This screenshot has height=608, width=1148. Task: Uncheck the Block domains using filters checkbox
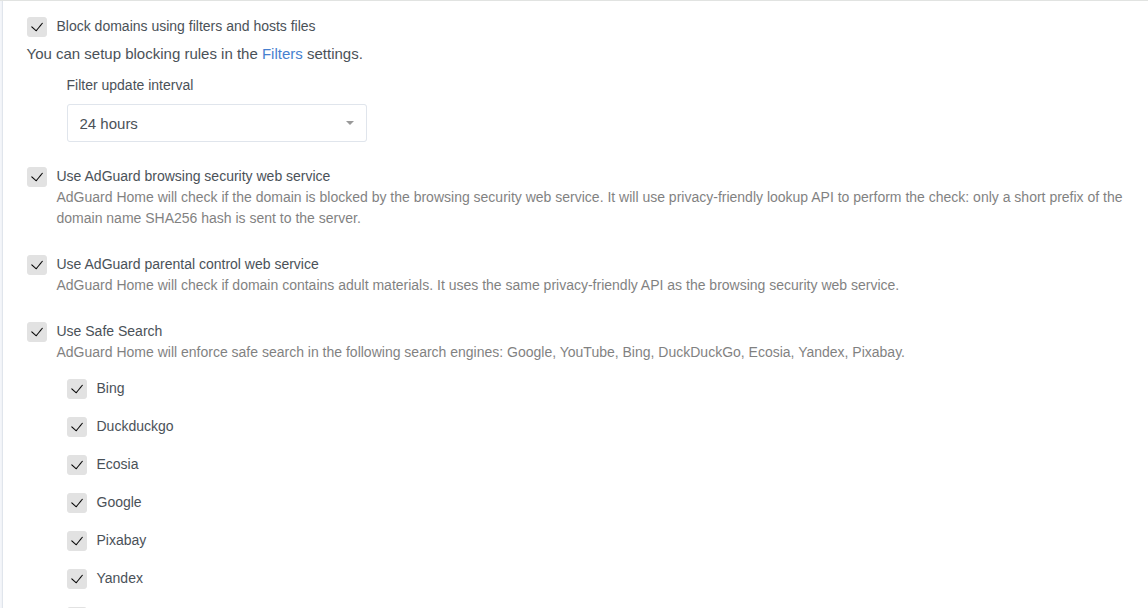[x=37, y=27]
